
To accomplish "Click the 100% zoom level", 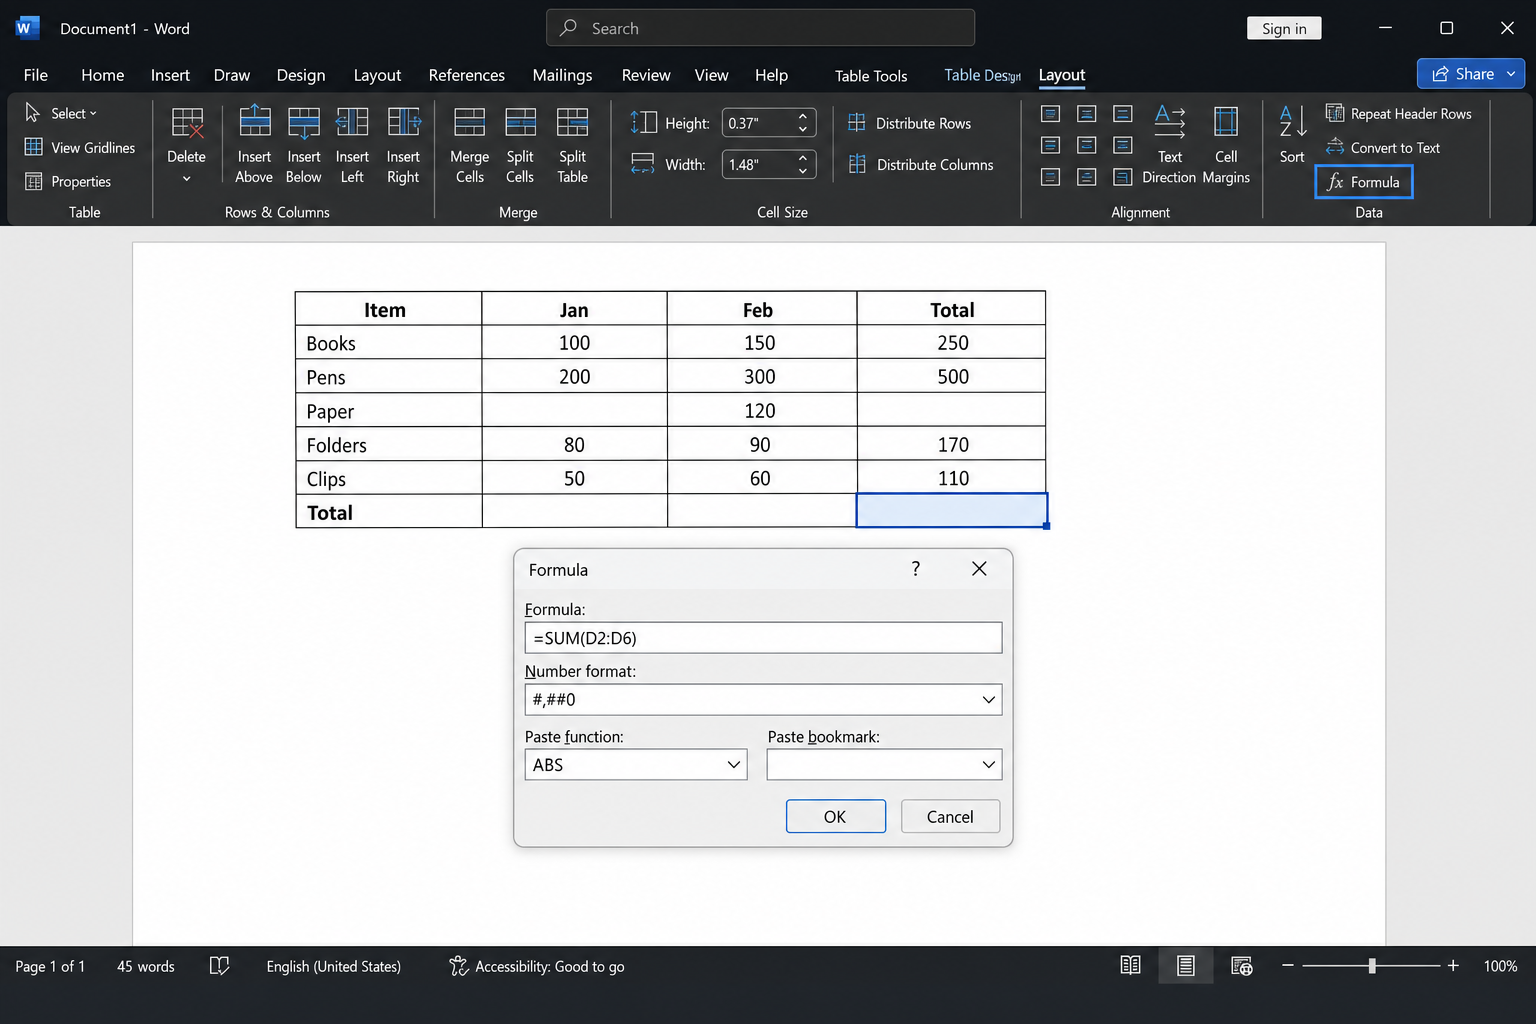I will [1500, 966].
